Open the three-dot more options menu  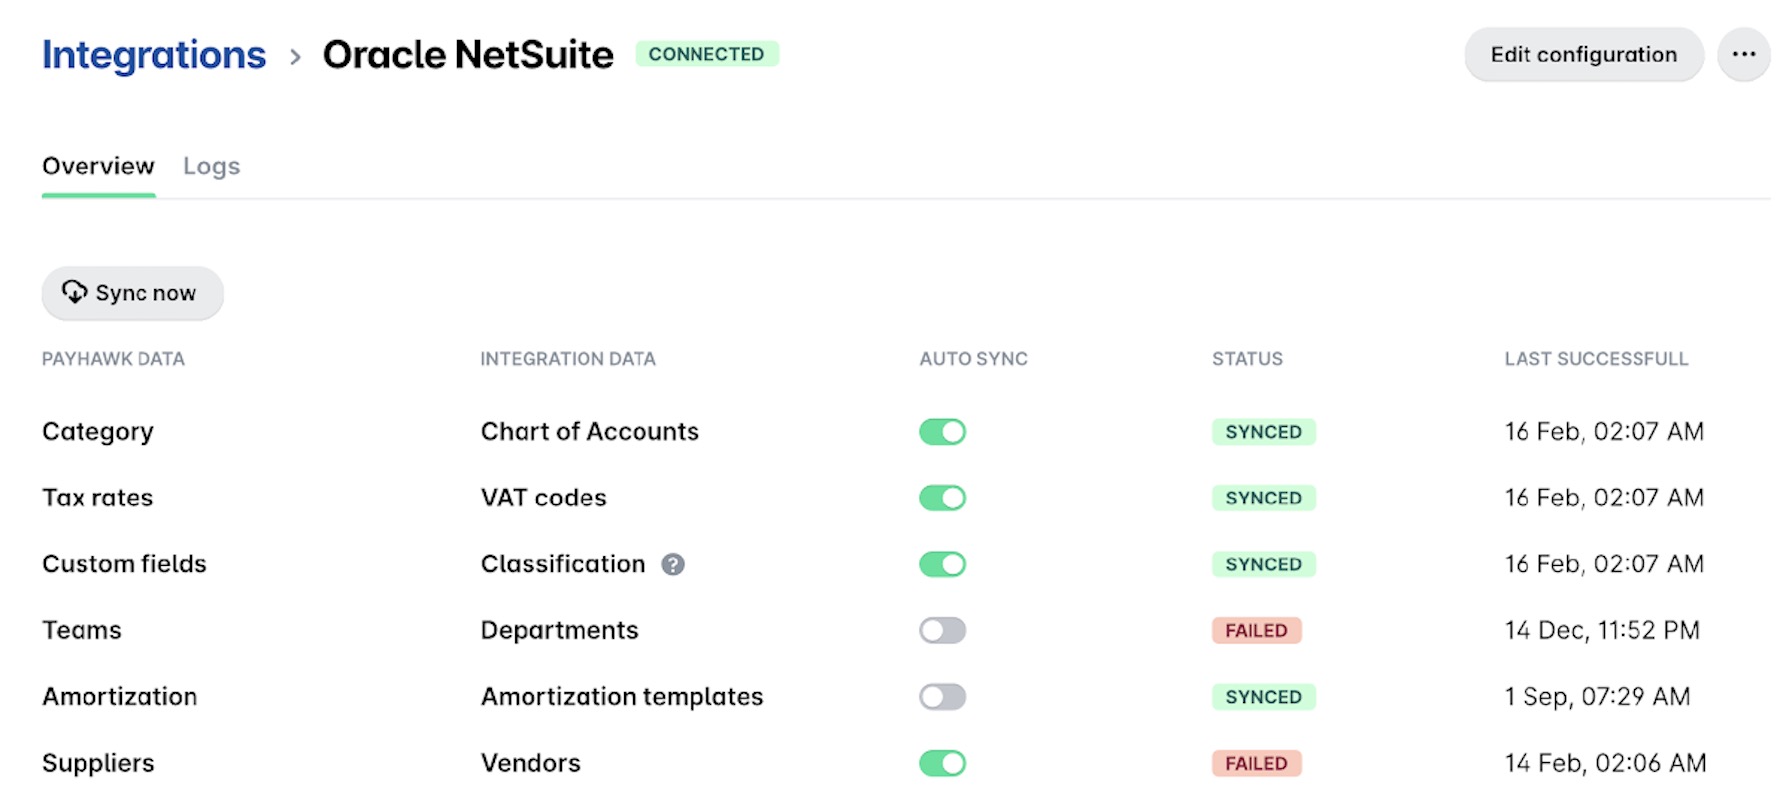tap(1744, 54)
